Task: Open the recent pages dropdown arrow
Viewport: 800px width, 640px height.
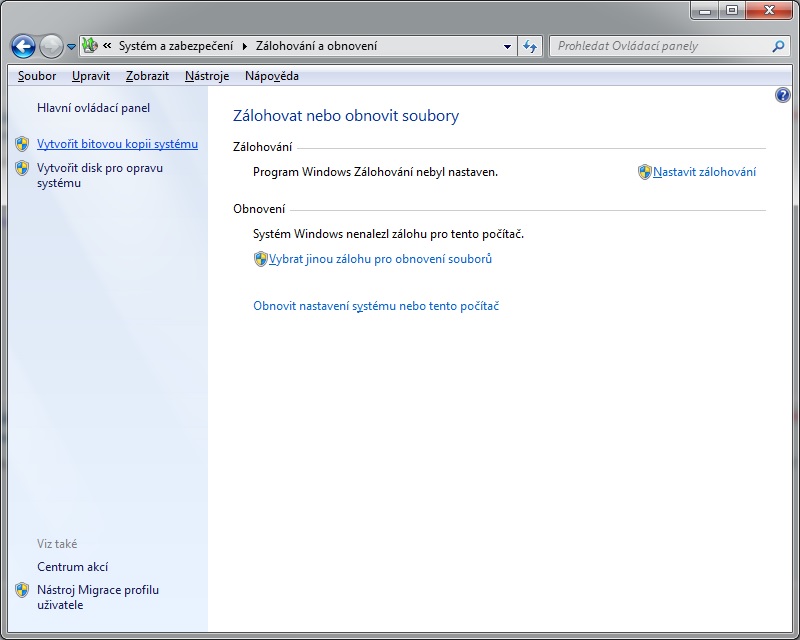Action: point(71,47)
